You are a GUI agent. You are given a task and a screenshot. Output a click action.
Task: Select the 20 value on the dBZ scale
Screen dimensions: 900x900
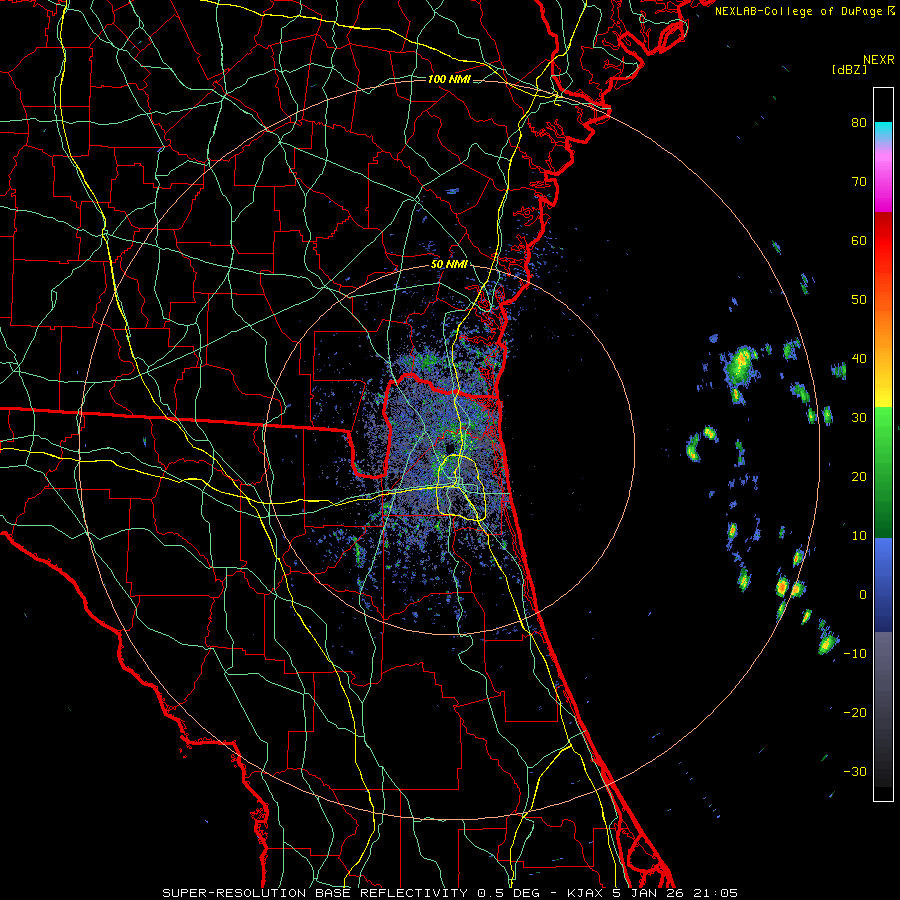click(x=859, y=476)
